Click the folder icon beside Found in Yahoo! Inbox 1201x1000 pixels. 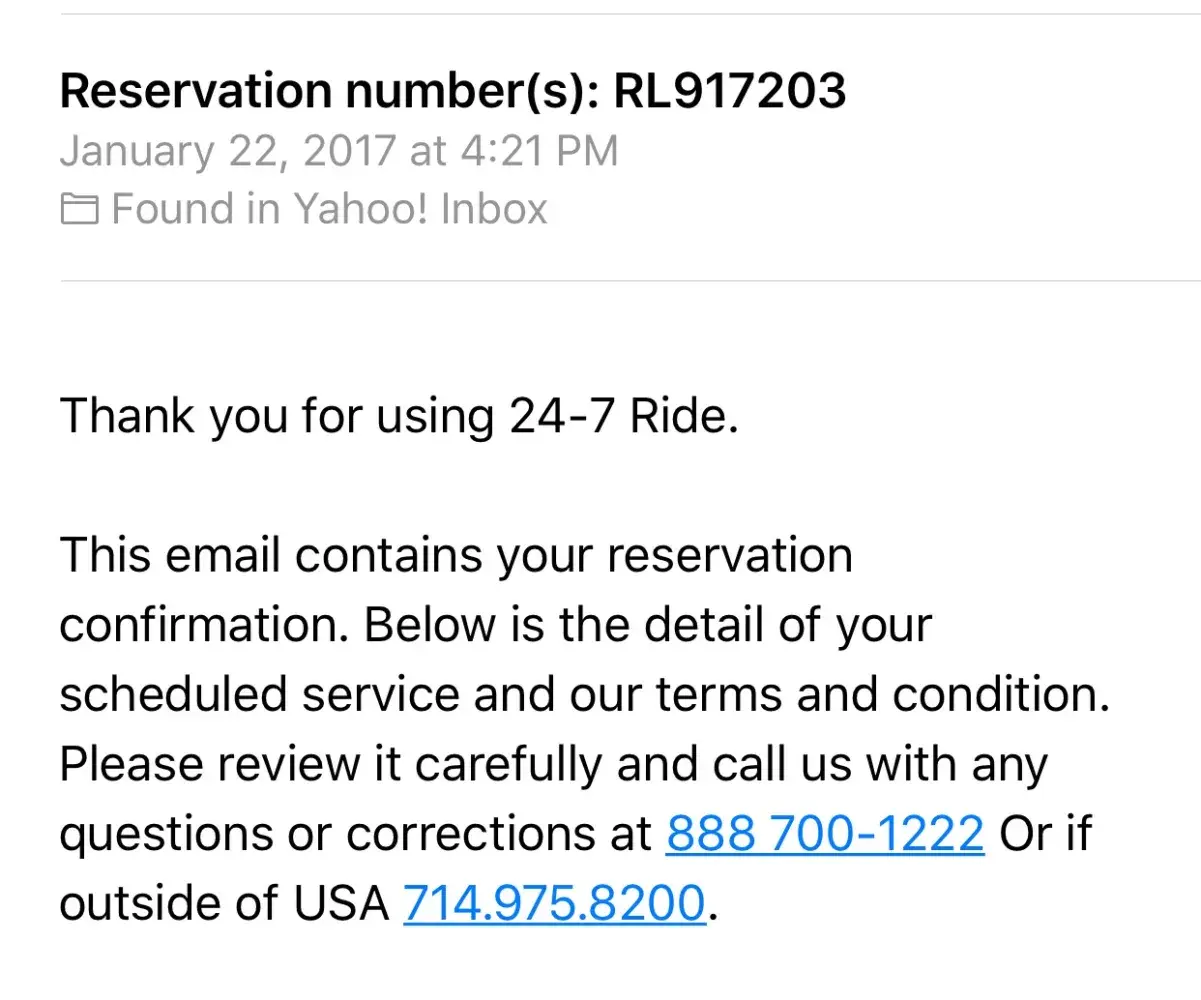(79, 210)
